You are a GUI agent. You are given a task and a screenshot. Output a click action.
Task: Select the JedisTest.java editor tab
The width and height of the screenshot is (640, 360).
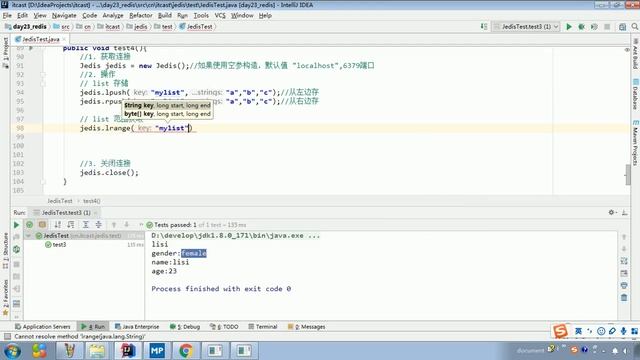coord(40,39)
